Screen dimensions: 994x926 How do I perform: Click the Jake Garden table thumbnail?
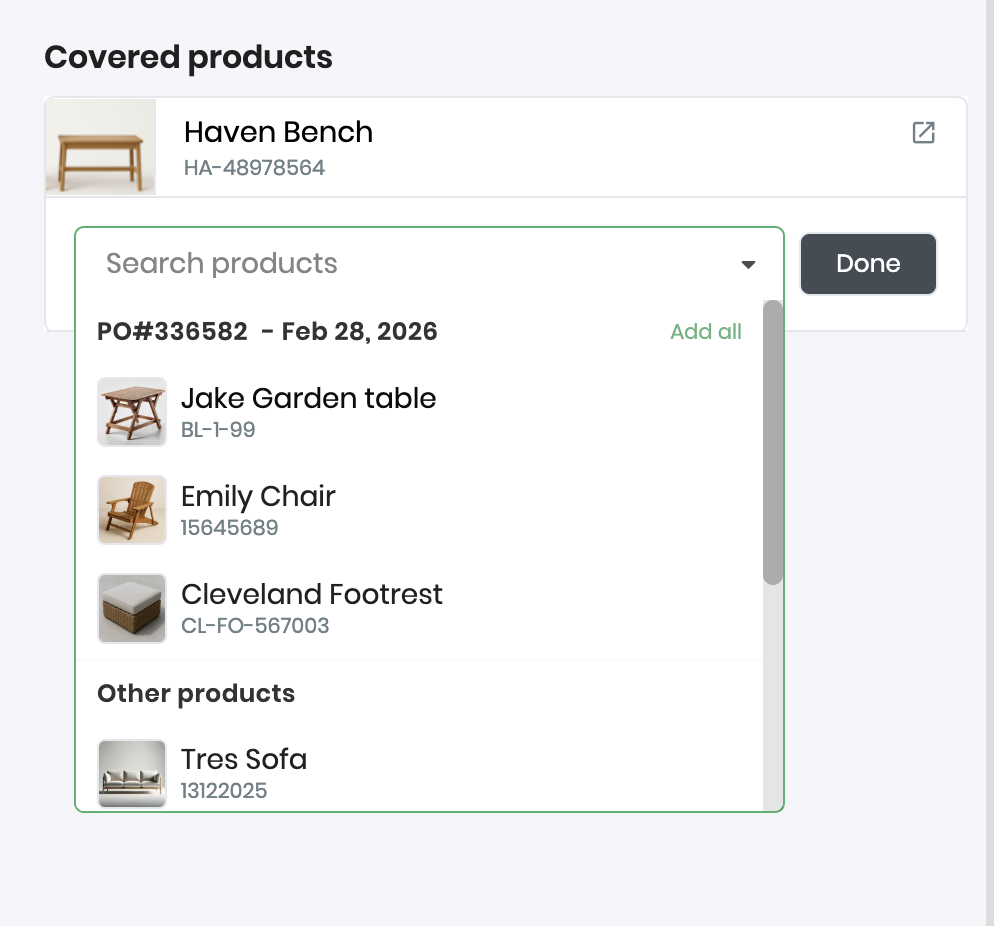[132, 412]
